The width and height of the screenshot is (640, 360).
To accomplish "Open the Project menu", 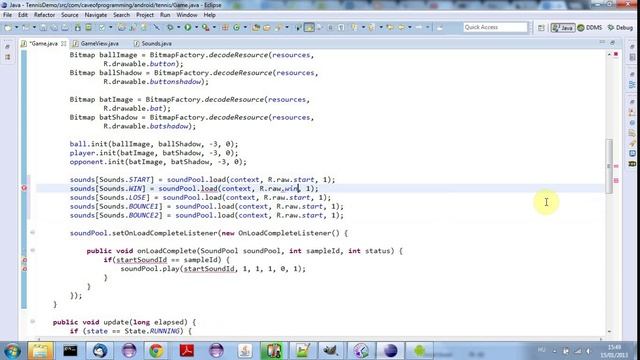I will [145, 15].
